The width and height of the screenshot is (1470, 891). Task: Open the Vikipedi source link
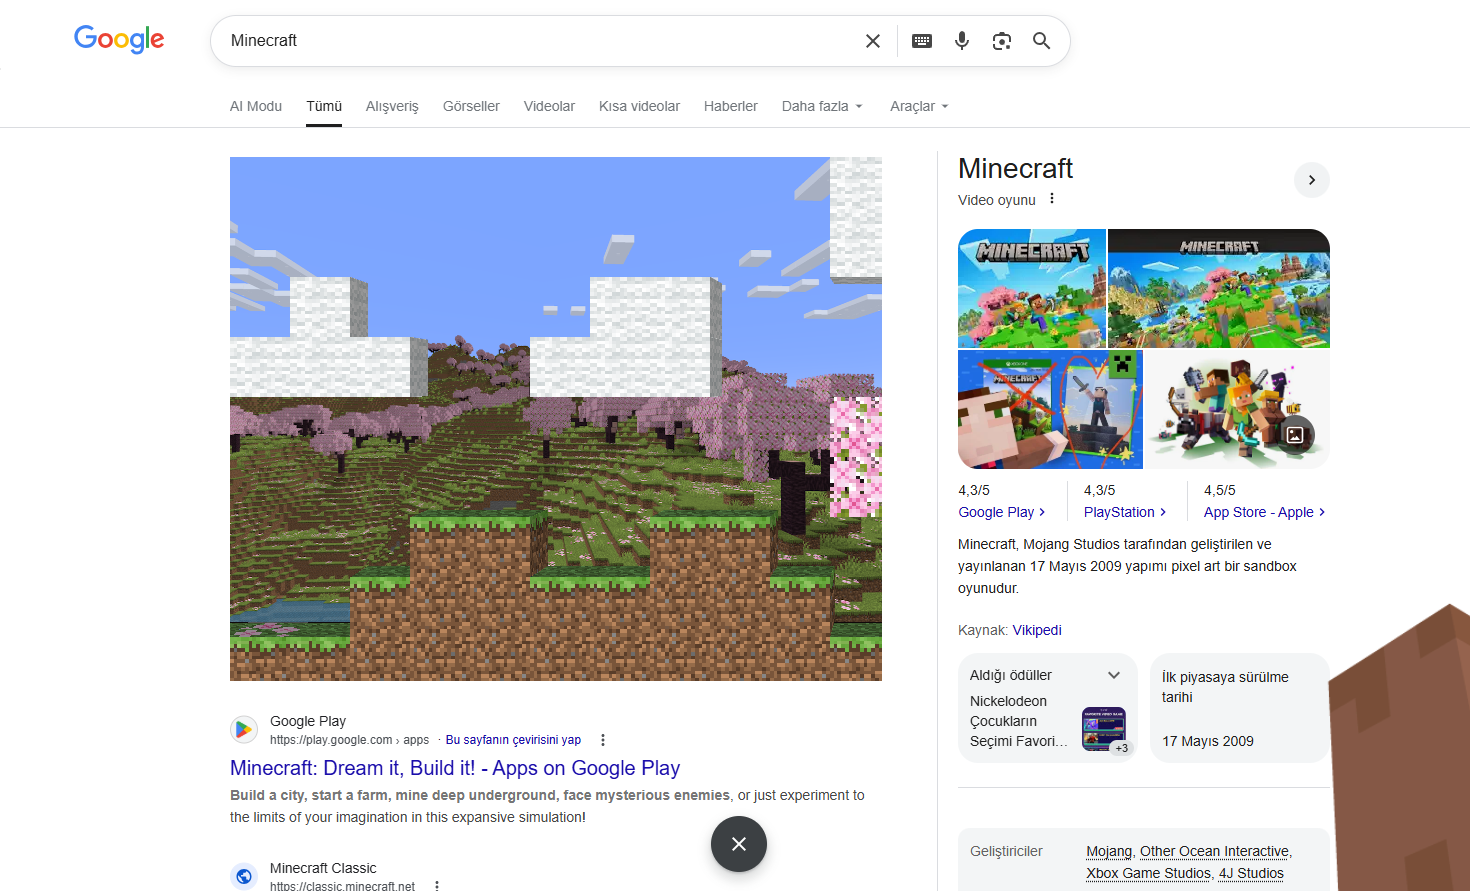point(1037,630)
